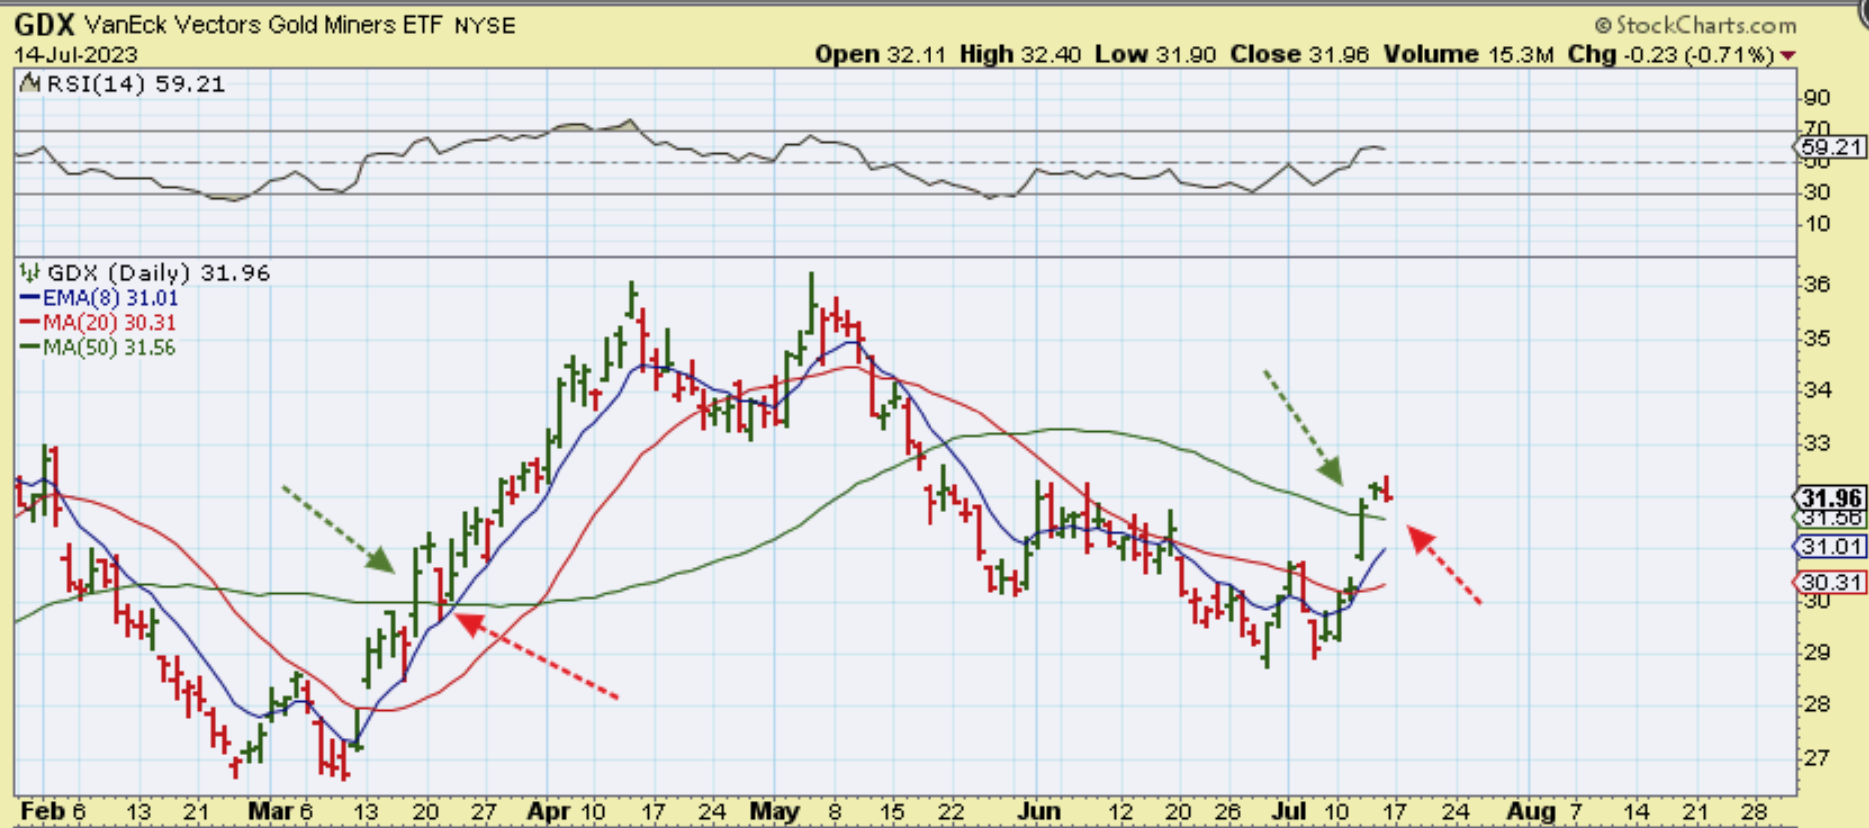The width and height of the screenshot is (1869, 828).
Task: Click the GDX ticker symbol in the header
Action: [45, 24]
